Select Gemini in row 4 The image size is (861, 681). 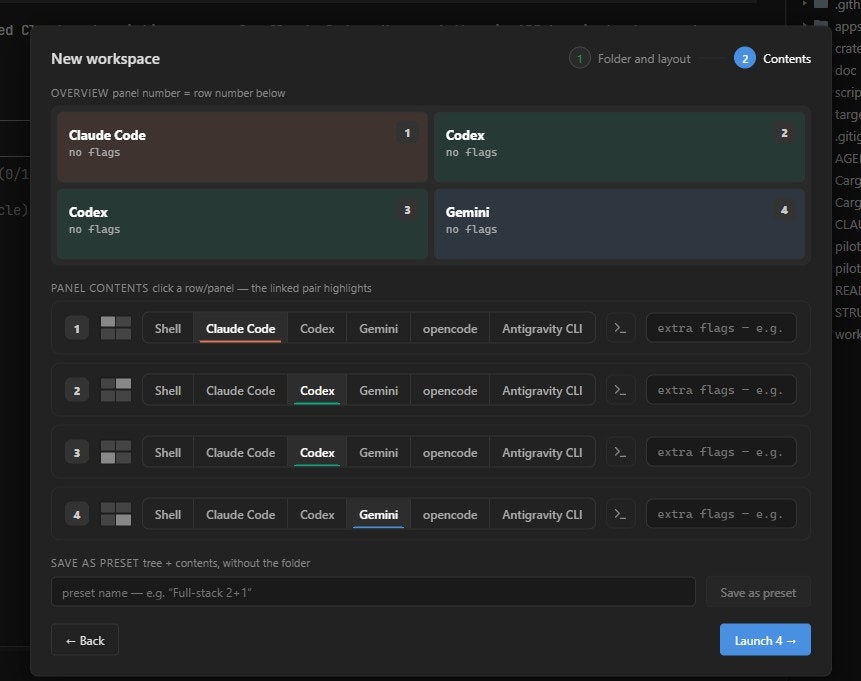tap(378, 515)
